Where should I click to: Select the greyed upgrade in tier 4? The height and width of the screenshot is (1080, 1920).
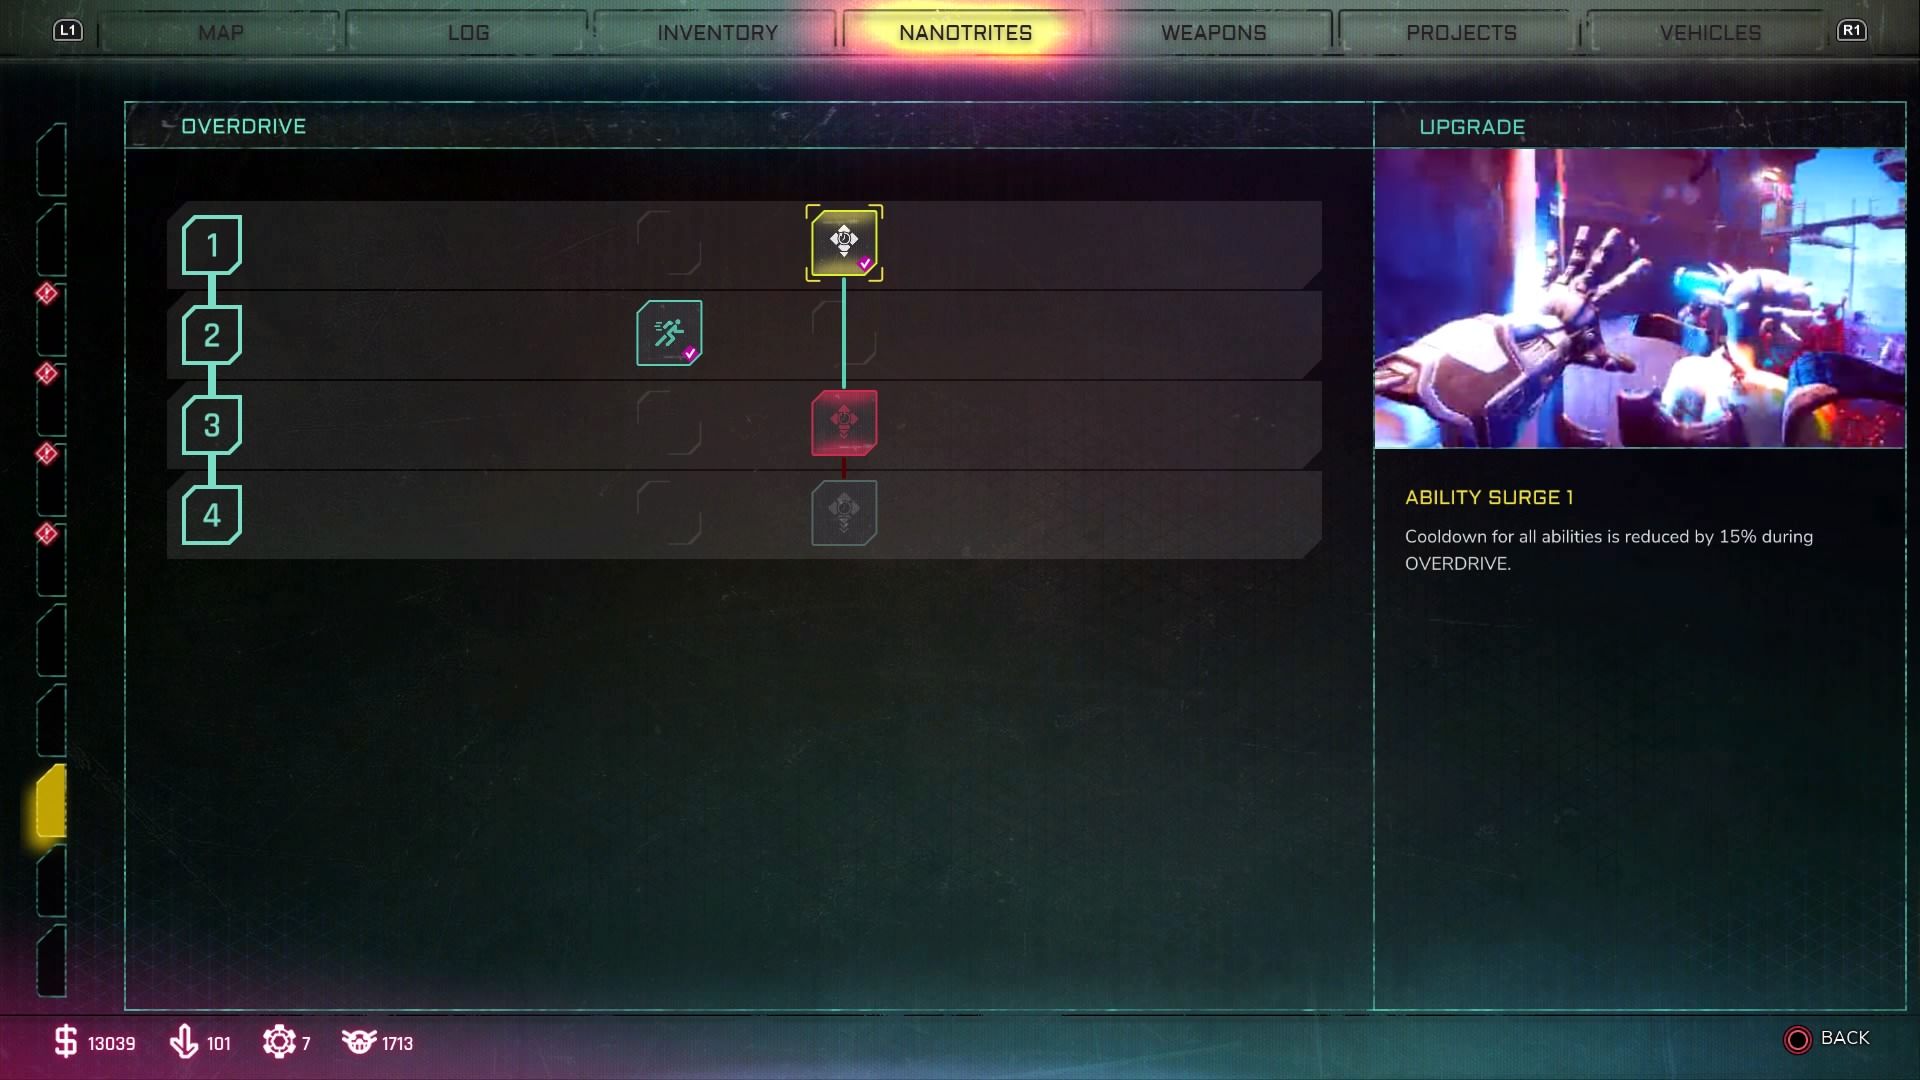(x=844, y=513)
